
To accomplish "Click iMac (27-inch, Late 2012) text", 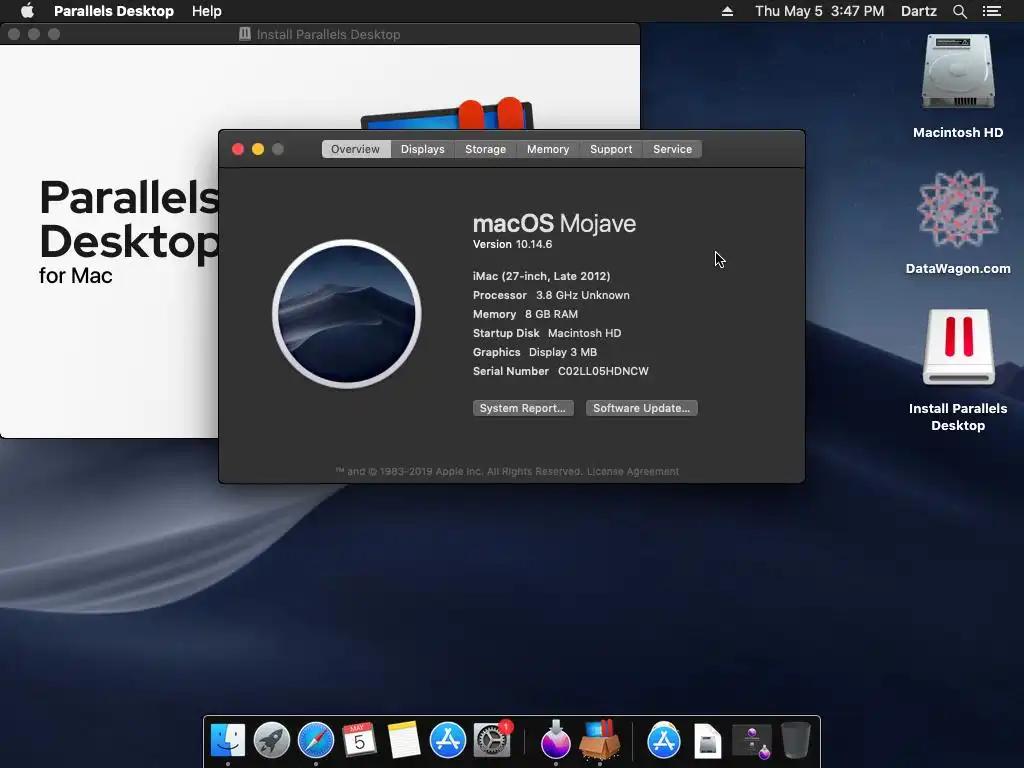I will coord(541,276).
